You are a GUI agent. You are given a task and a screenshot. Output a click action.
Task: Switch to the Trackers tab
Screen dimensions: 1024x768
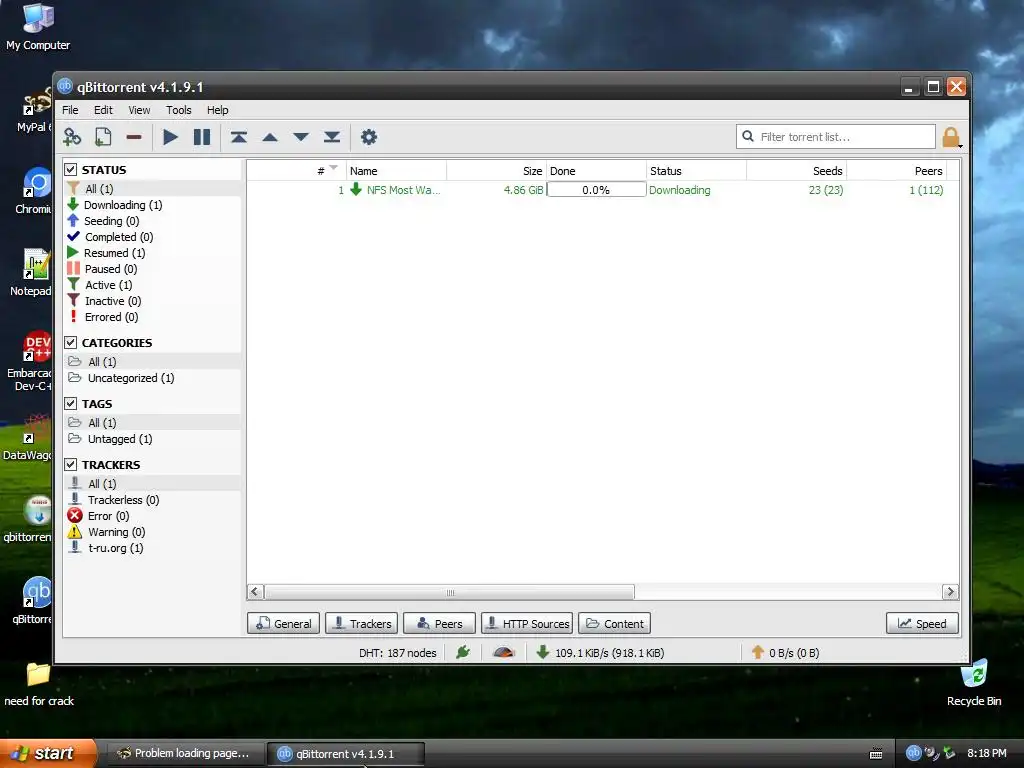click(x=361, y=624)
